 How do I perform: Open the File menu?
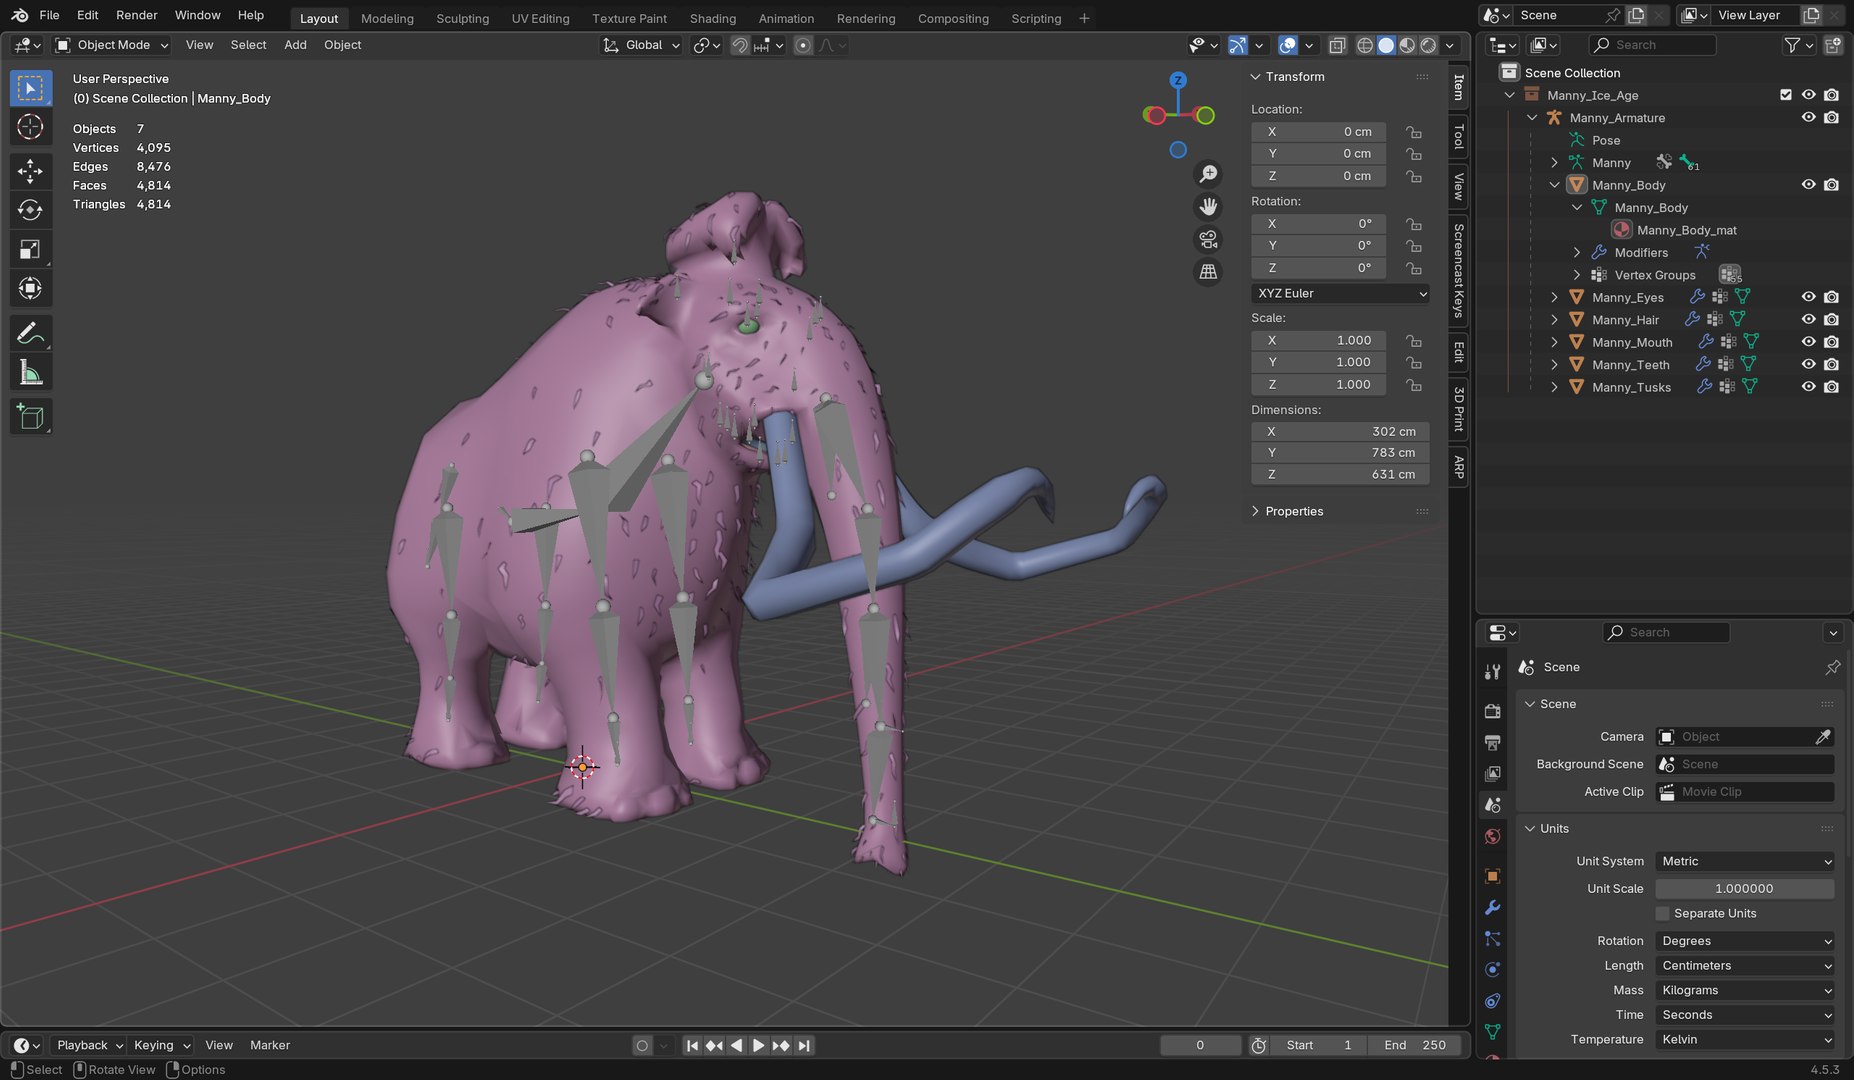click(x=49, y=15)
